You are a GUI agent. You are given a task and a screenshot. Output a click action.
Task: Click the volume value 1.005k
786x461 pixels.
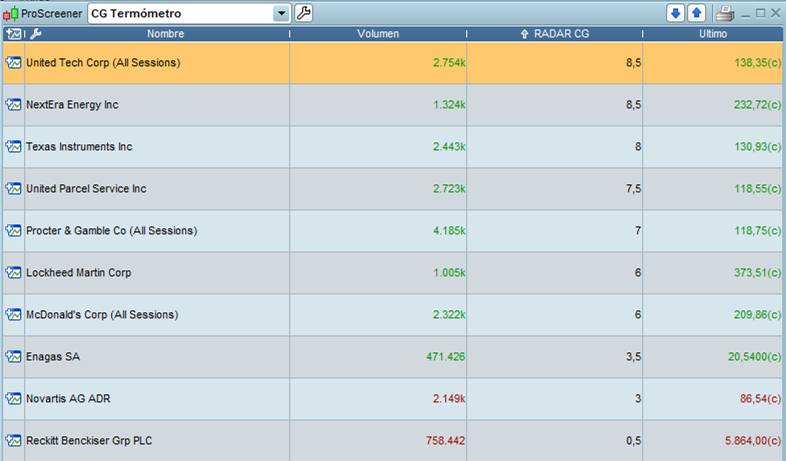click(449, 273)
